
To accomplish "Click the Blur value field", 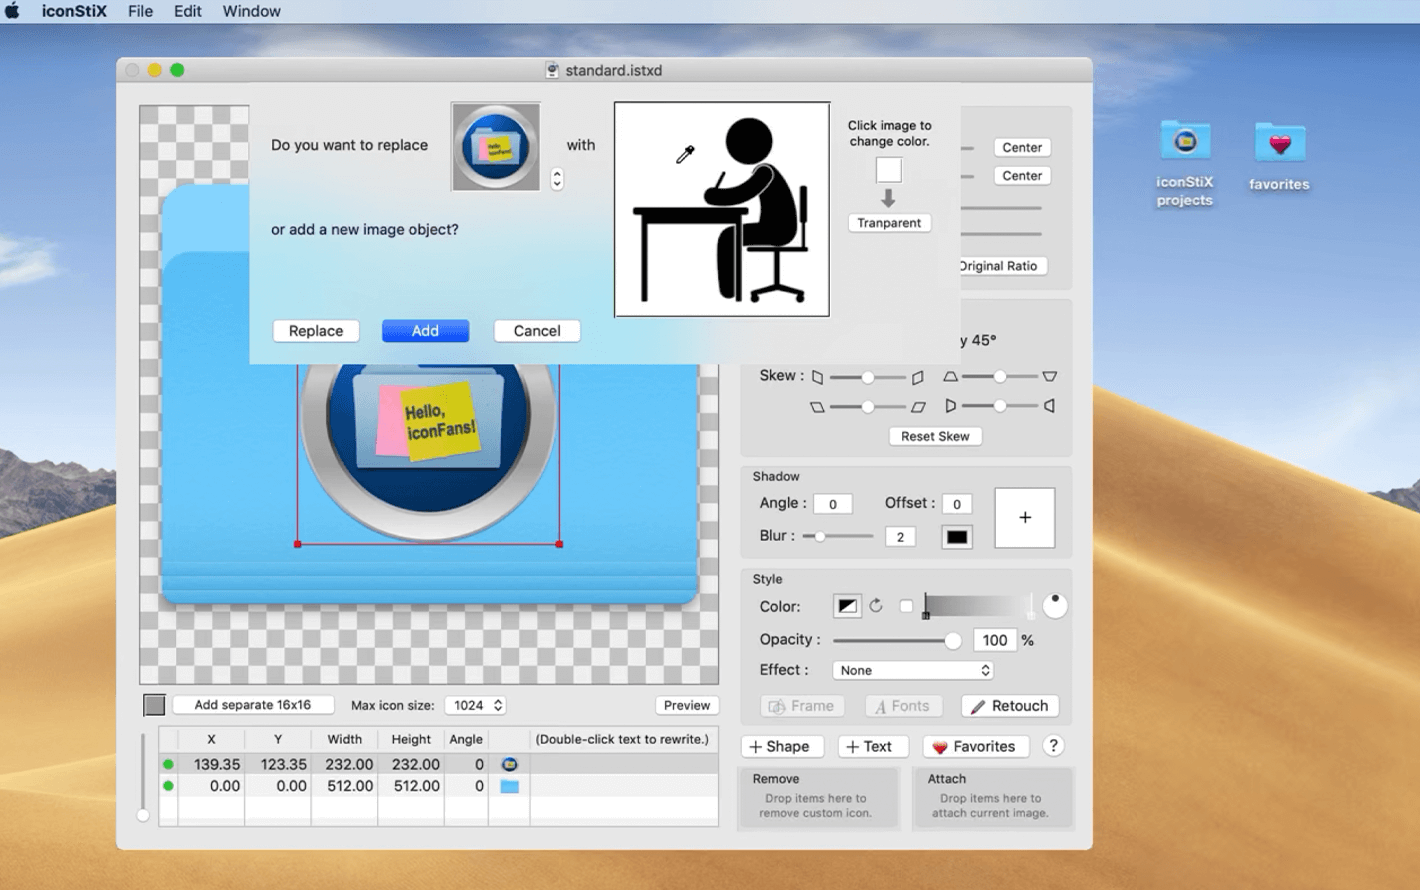I will pyautogui.click(x=900, y=537).
